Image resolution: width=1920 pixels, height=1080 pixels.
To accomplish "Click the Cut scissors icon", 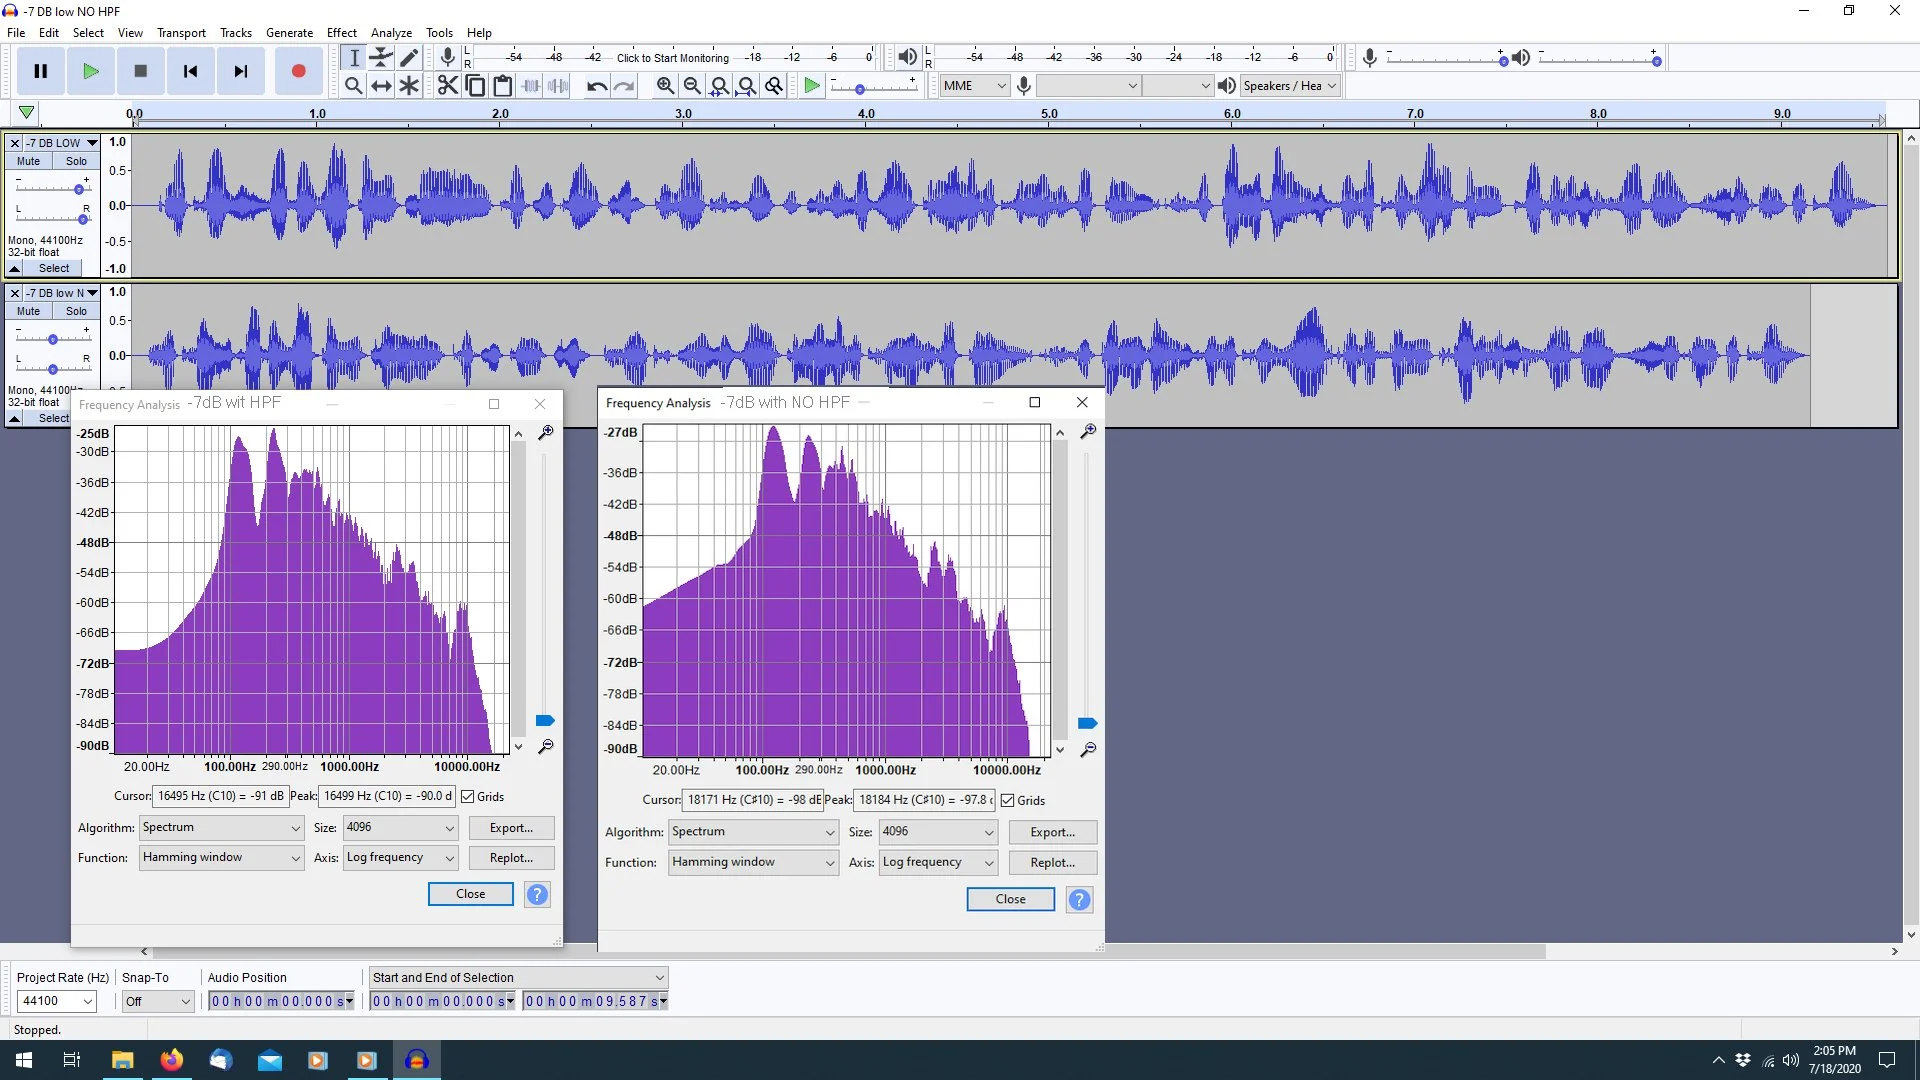I will pyautogui.click(x=447, y=86).
